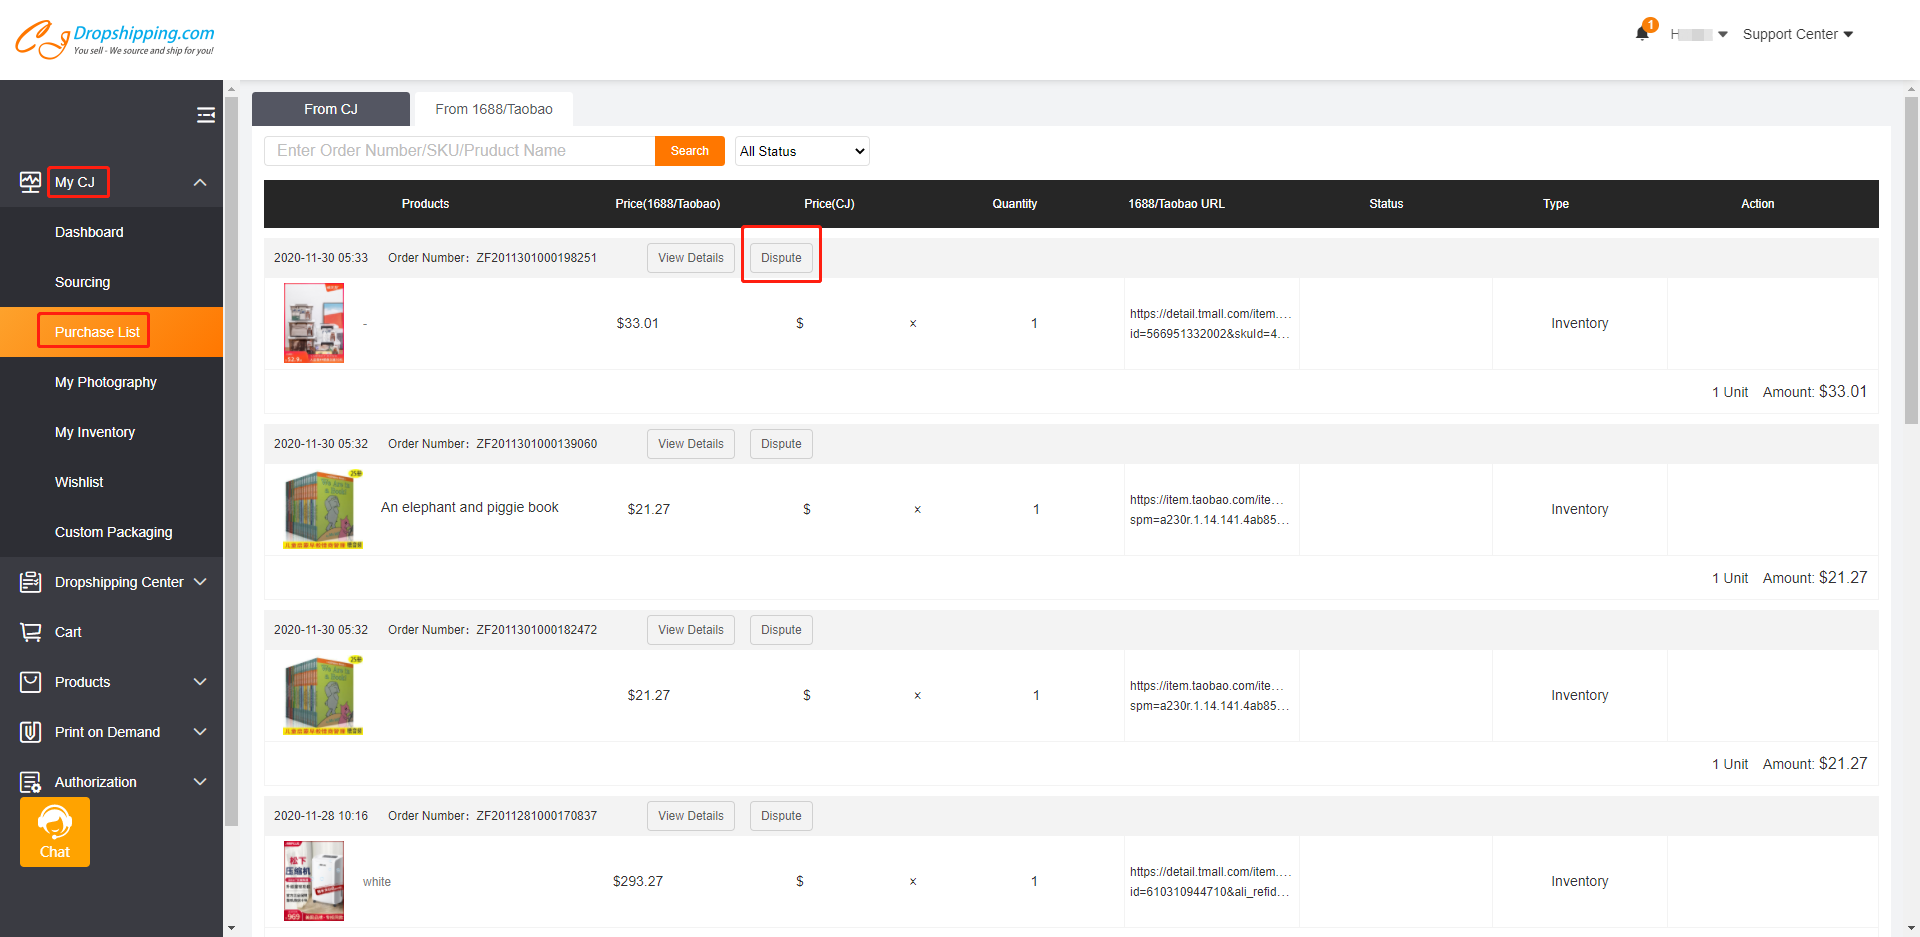Click the notification bell icon
This screenshot has height=937, width=1920.
tap(1642, 33)
